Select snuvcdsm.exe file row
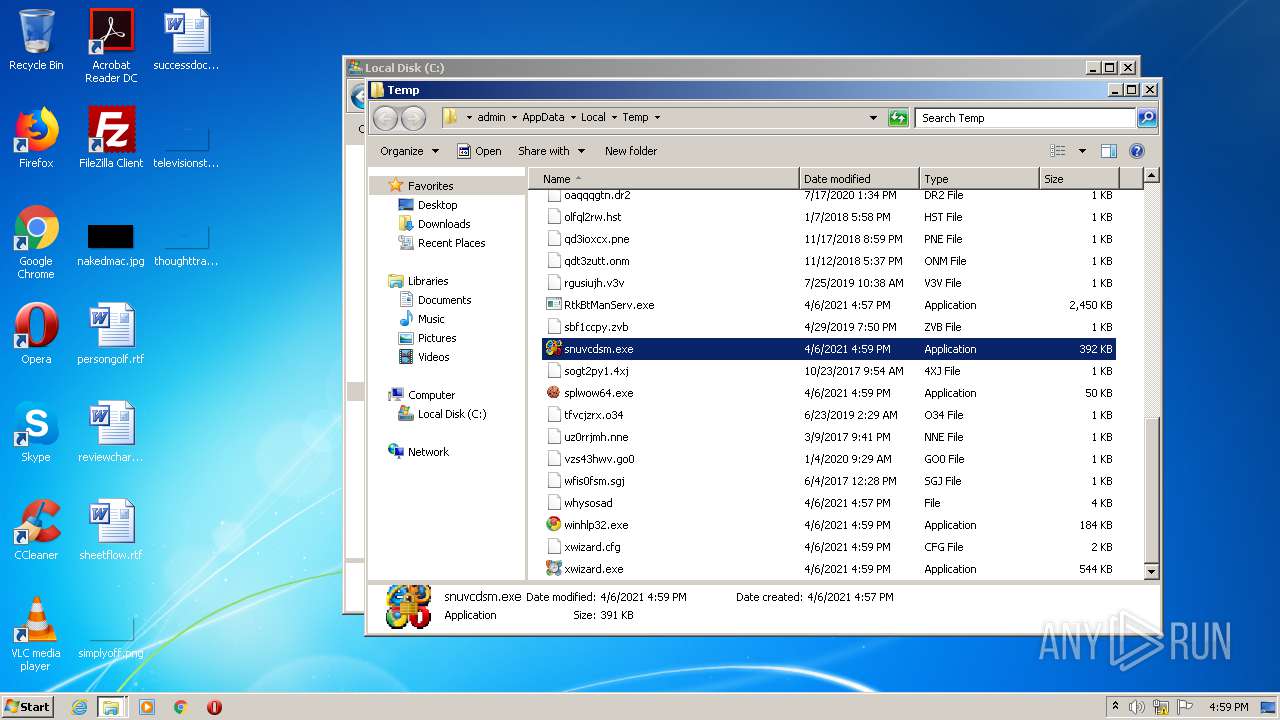The height and width of the screenshot is (720, 1280). point(828,349)
